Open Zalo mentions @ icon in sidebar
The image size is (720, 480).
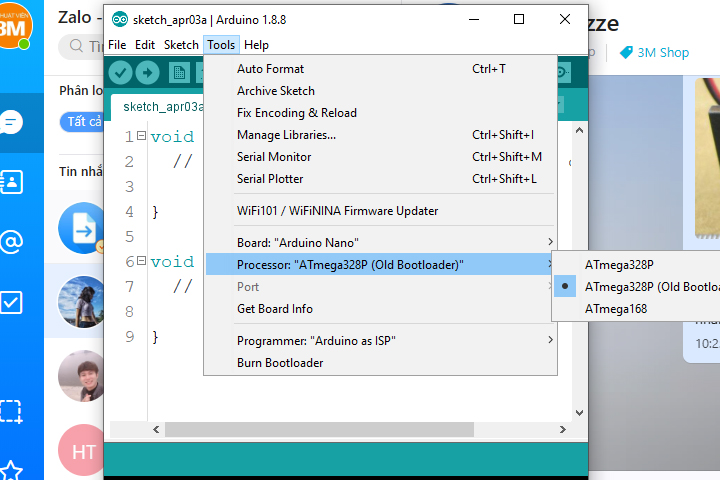11,242
